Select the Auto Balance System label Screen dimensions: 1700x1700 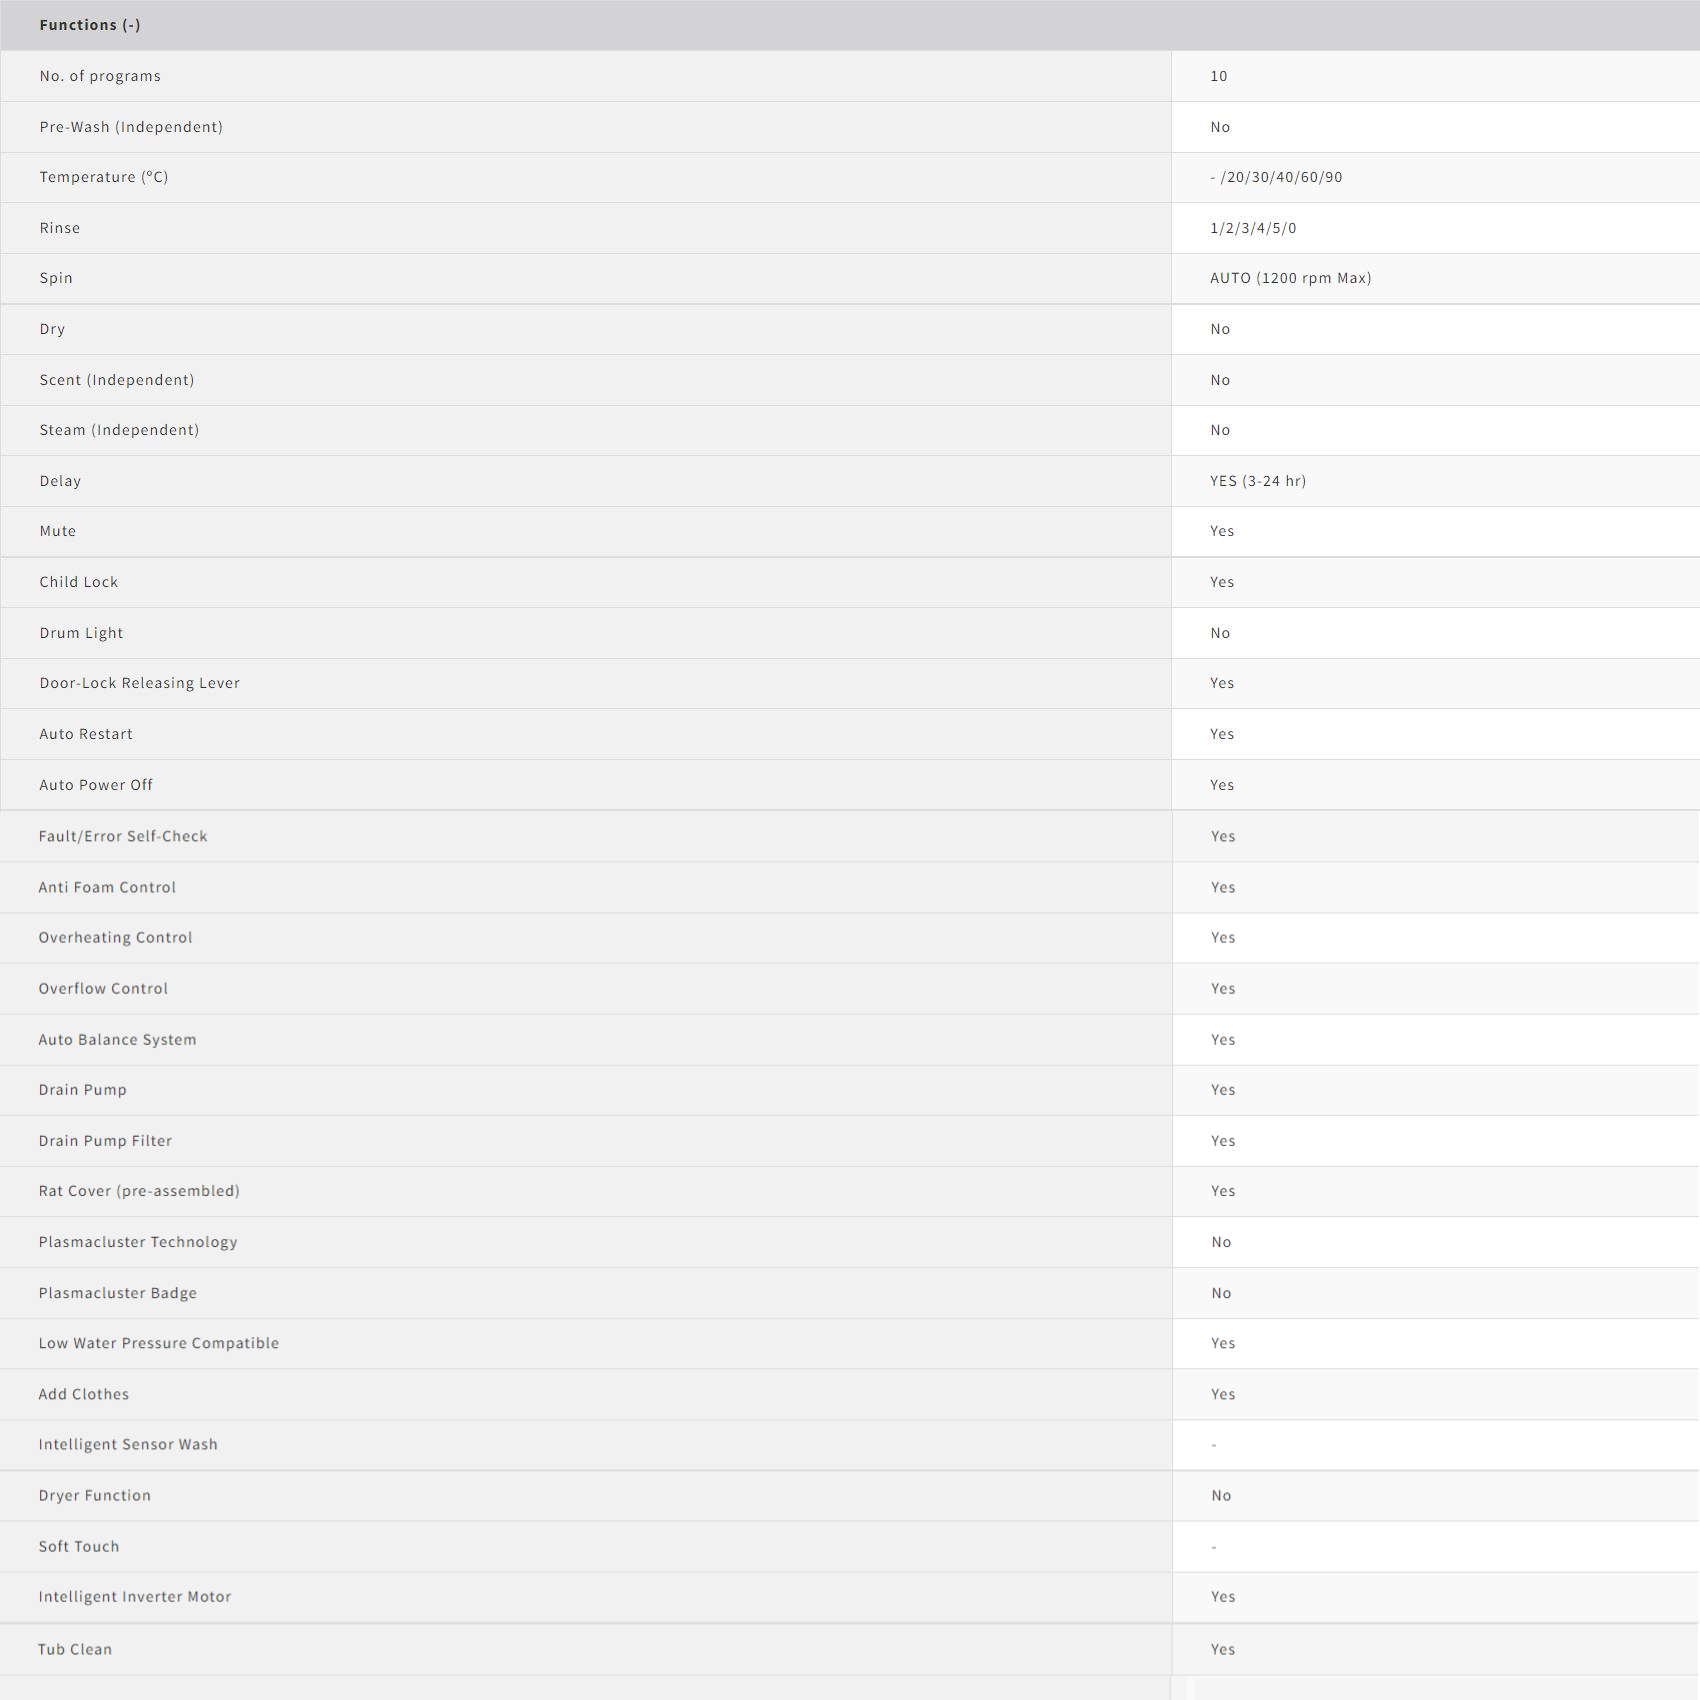coord(117,1040)
